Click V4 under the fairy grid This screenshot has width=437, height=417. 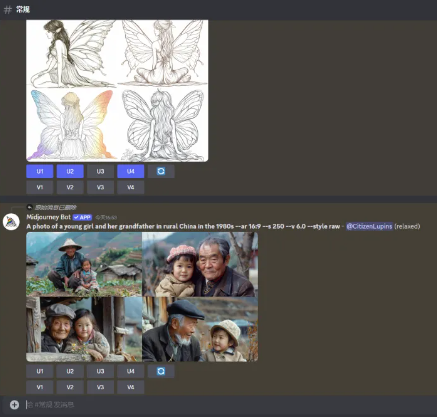(131, 187)
